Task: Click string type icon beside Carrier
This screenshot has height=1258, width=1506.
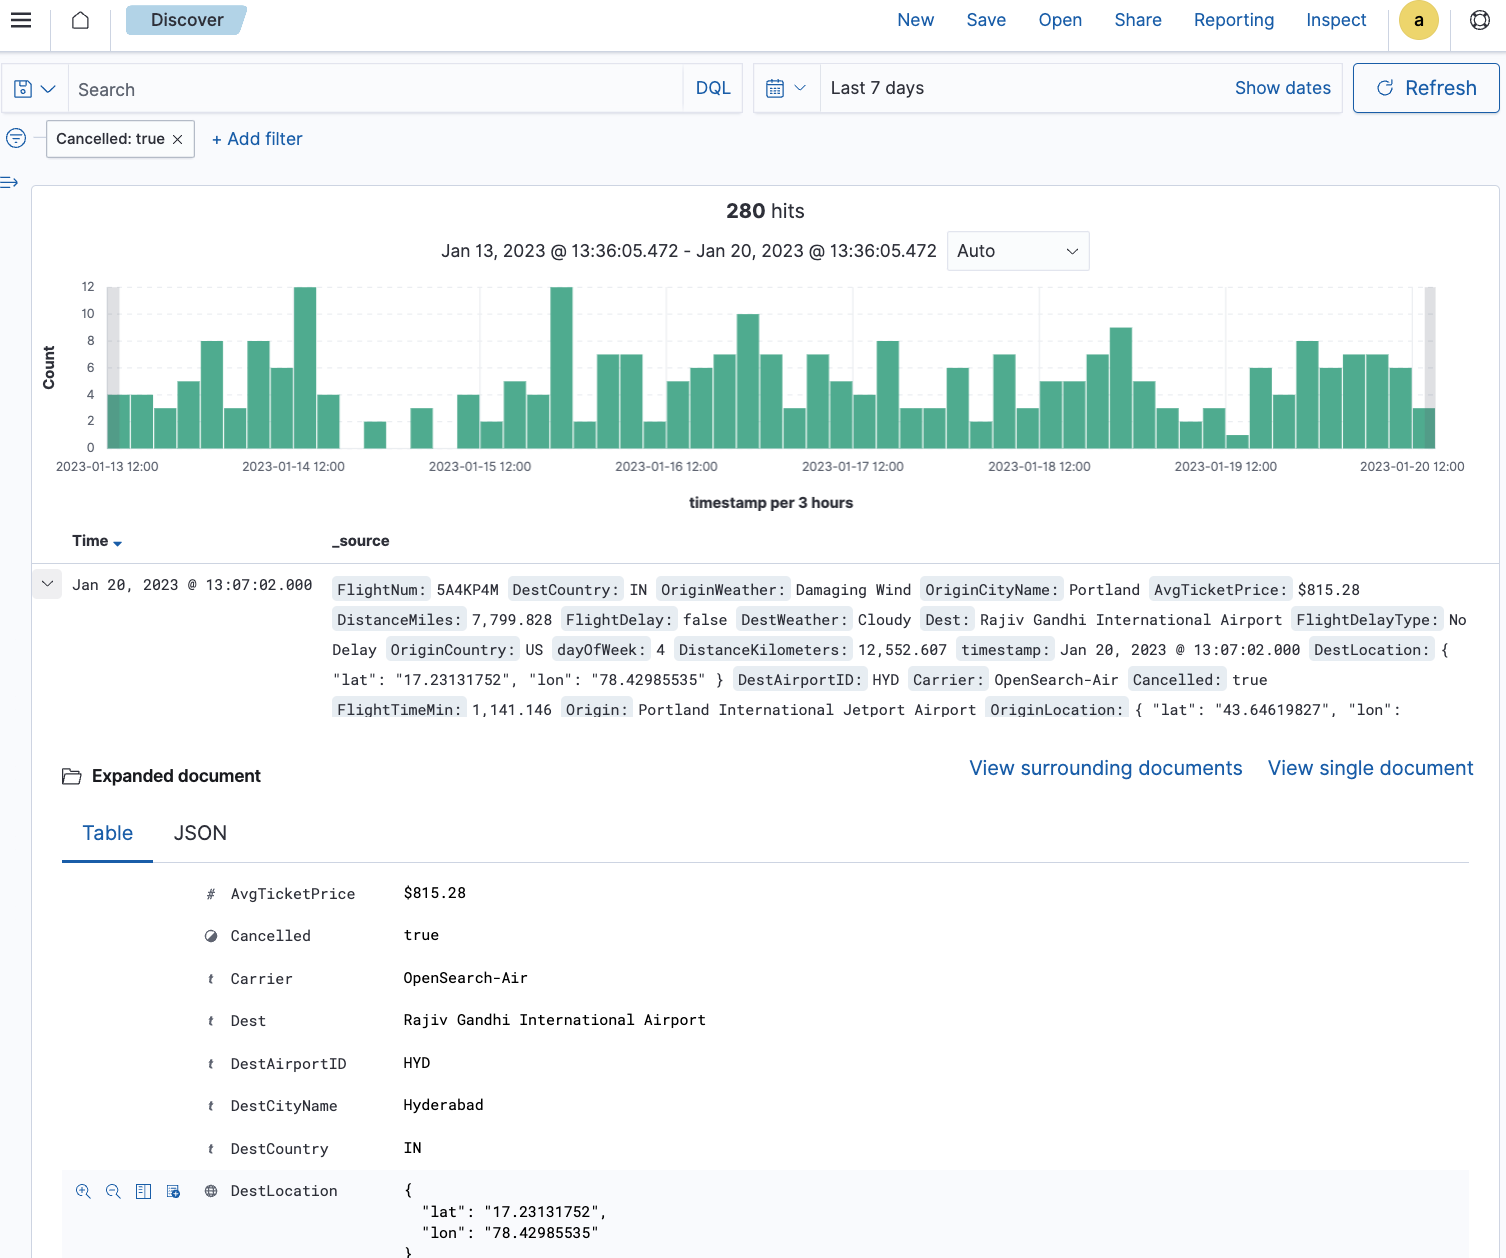Action: (x=211, y=979)
